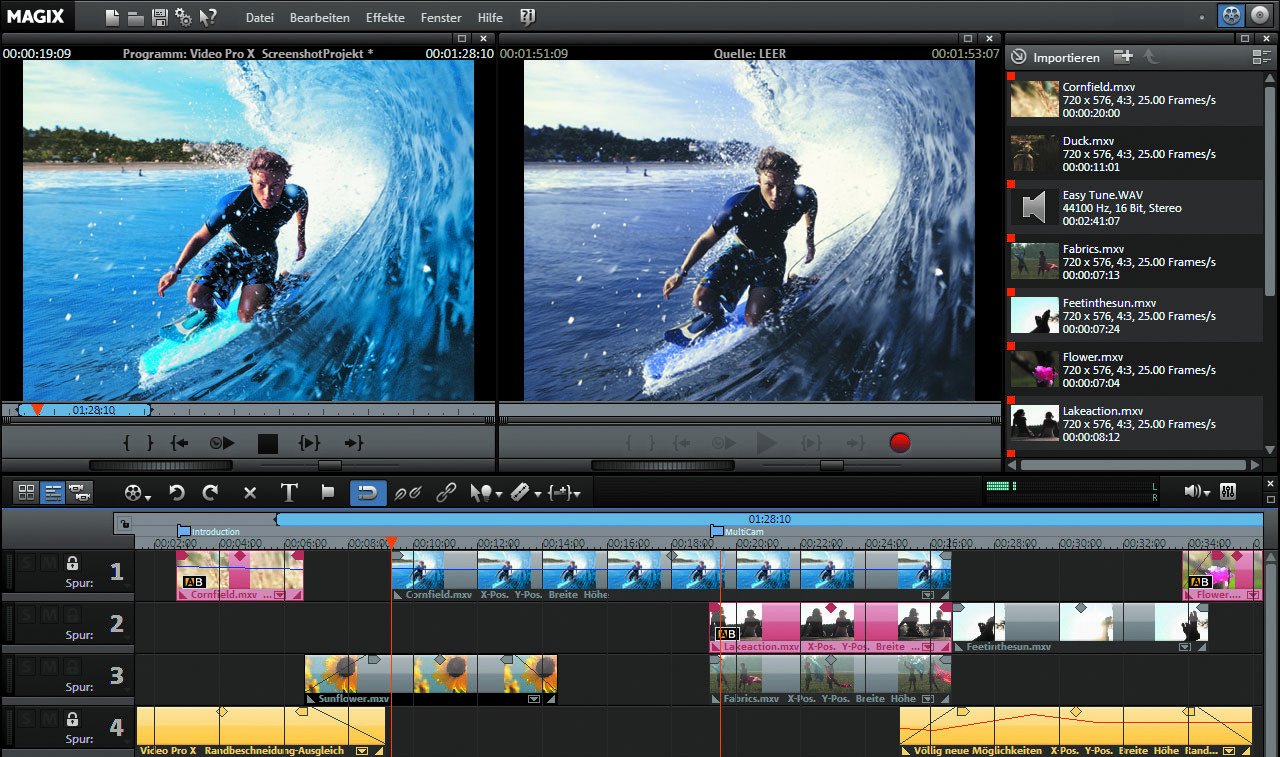Open the Effekte menu
This screenshot has width=1280, height=757.
pyautogui.click(x=385, y=17)
